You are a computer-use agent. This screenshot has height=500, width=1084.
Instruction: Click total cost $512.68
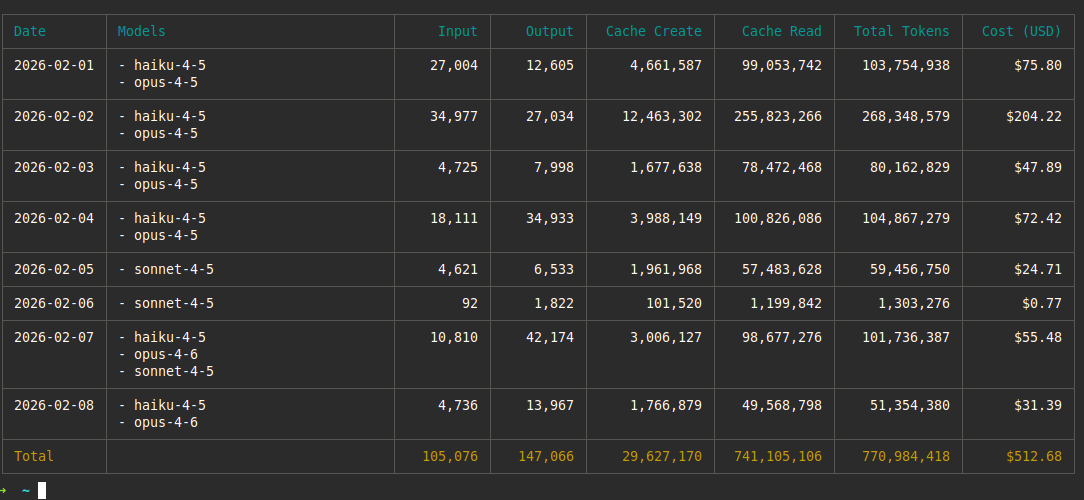point(1034,456)
